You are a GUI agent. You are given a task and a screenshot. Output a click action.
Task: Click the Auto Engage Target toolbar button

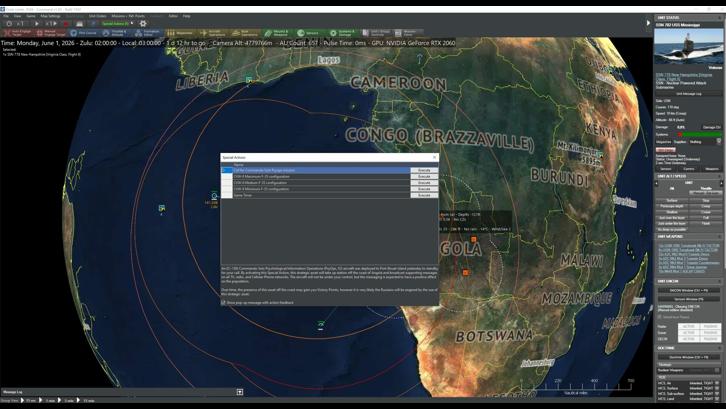click(x=18, y=33)
